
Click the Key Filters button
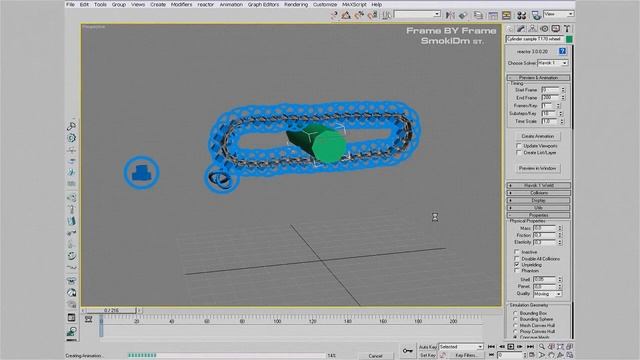466,356
